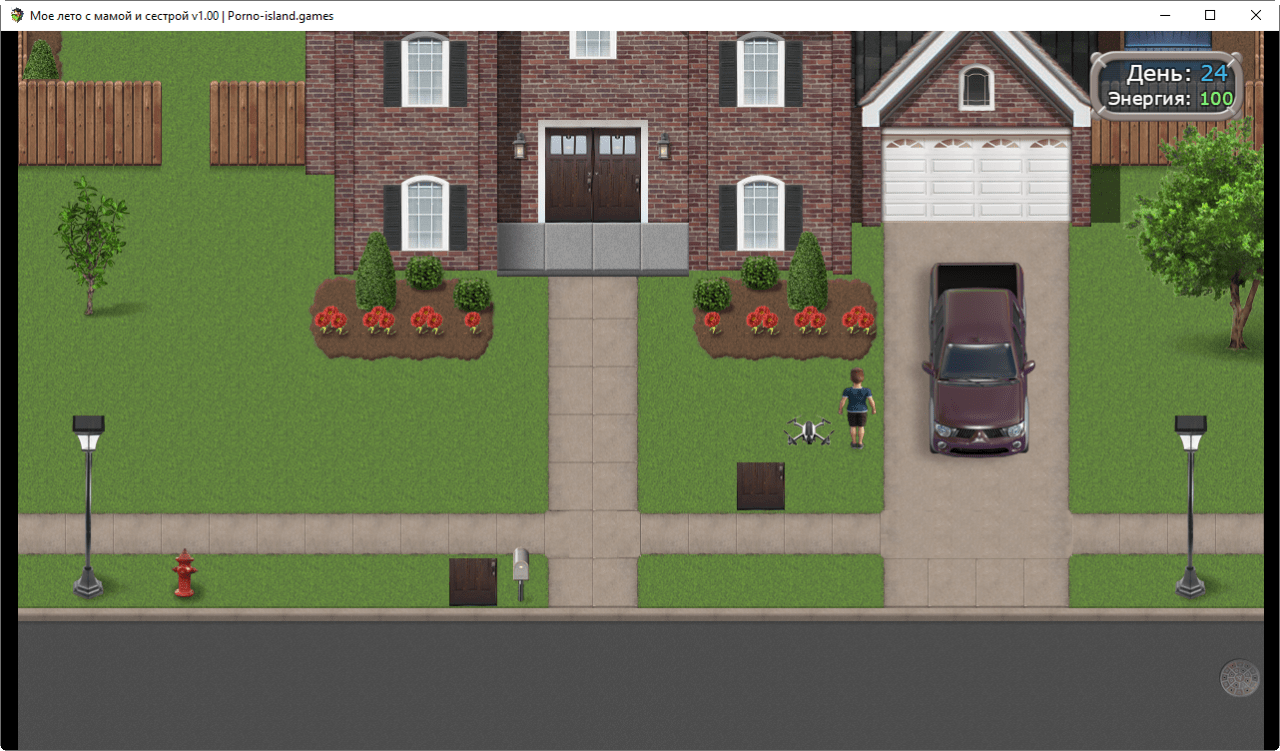Maximize the game window
Screen dimensions: 1280x751
[1210, 15]
